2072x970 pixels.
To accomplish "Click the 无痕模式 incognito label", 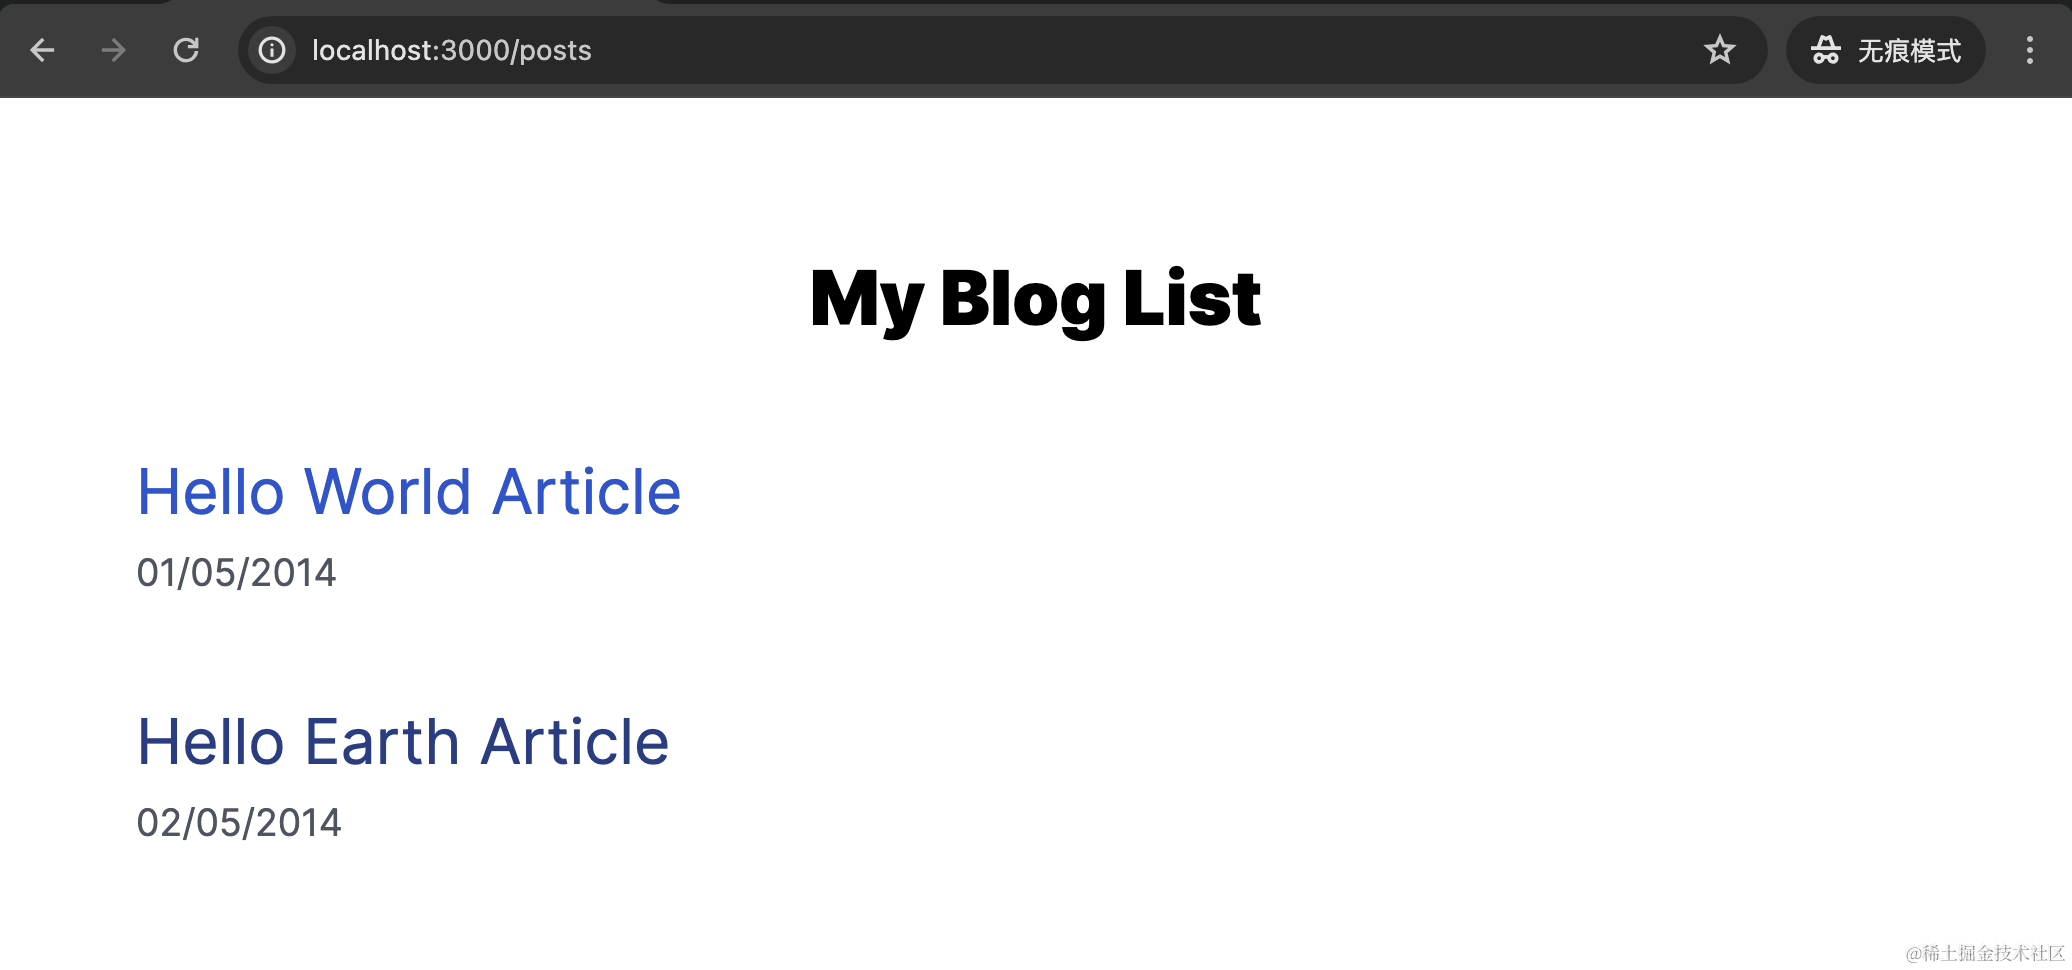I will point(1908,50).
